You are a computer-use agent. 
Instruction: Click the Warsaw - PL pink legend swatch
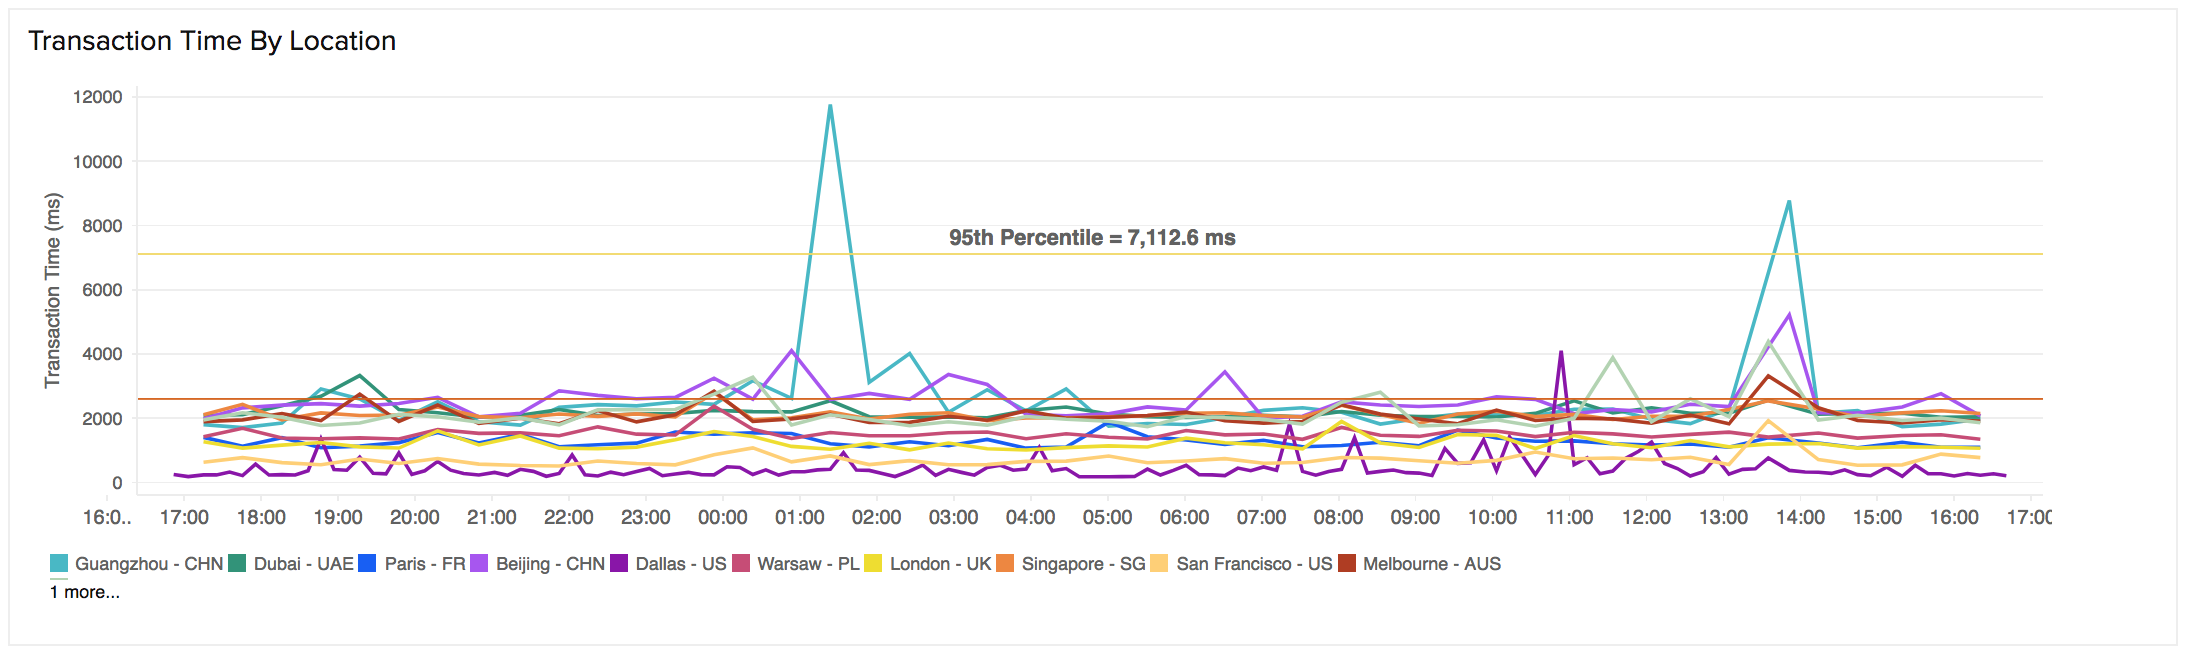click(741, 564)
